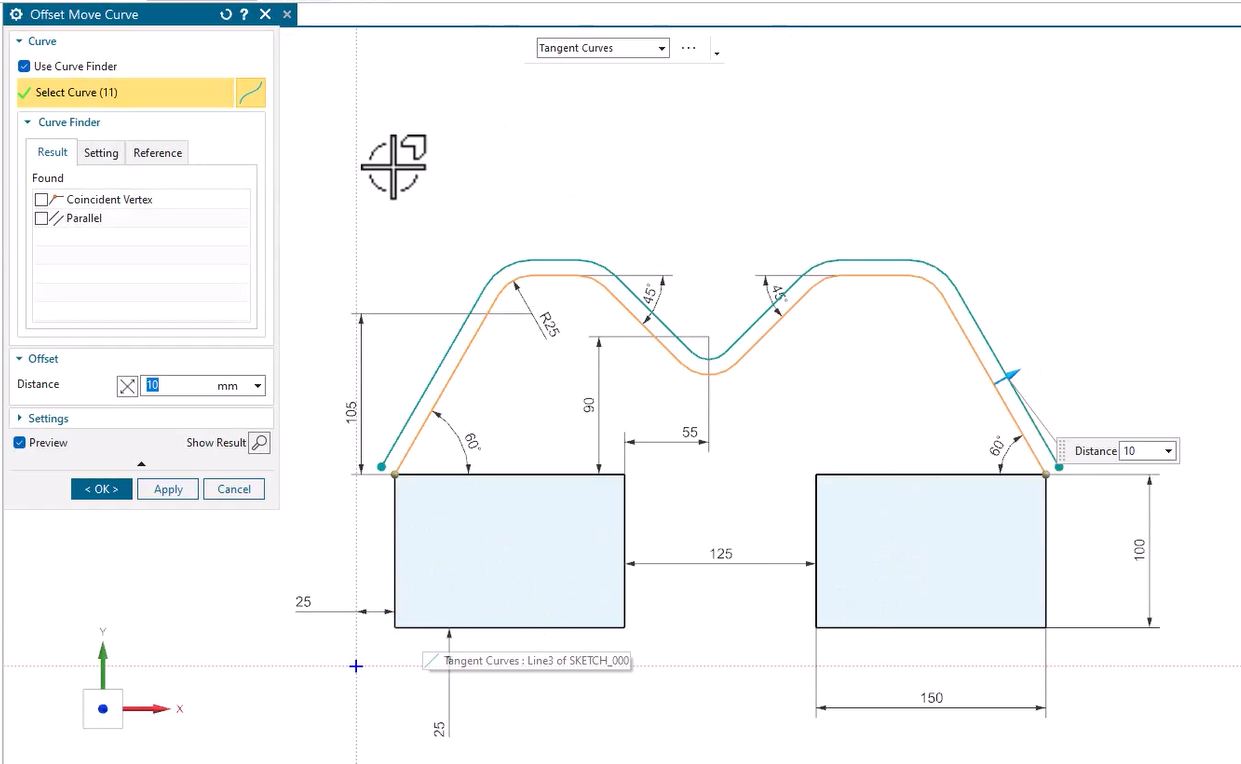Click the three-dots more options icon
This screenshot has height=764, width=1241.
(688, 48)
